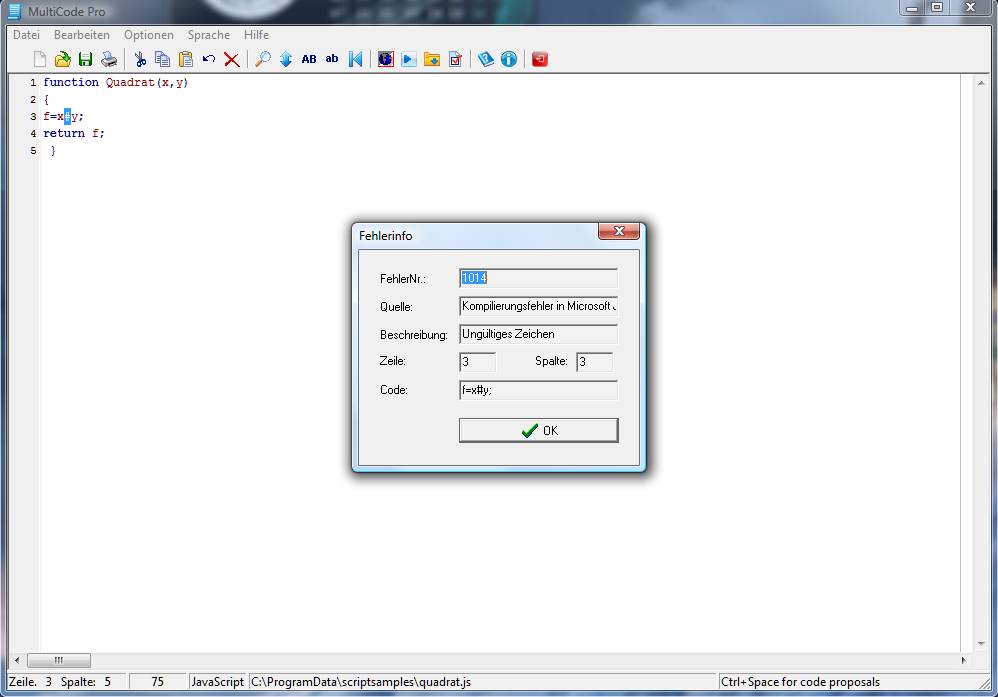Click the horizontal scrollbar left arrow
The width and height of the screenshot is (998, 697).
(17, 660)
